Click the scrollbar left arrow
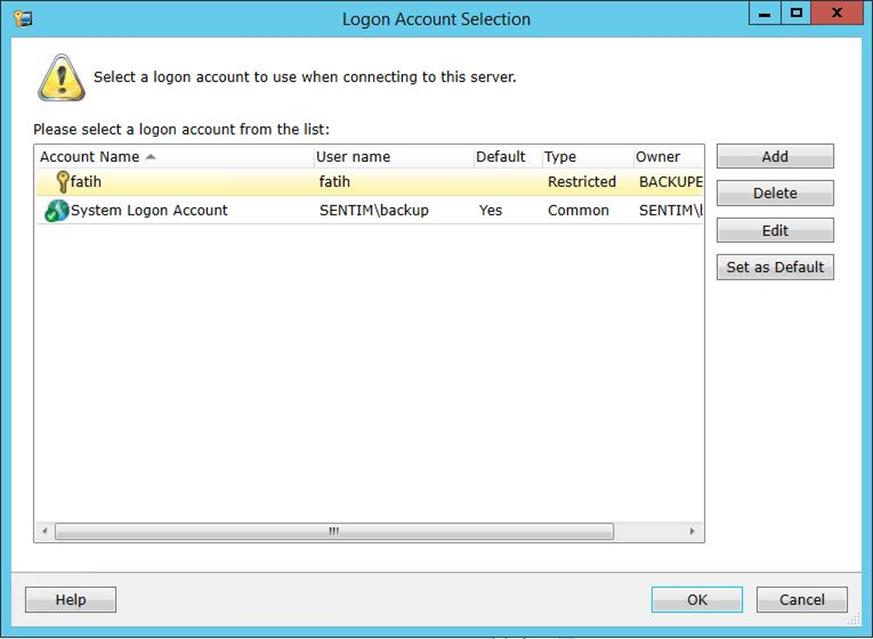The width and height of the screenshot is (873, 639). click(x=45, y=531)
